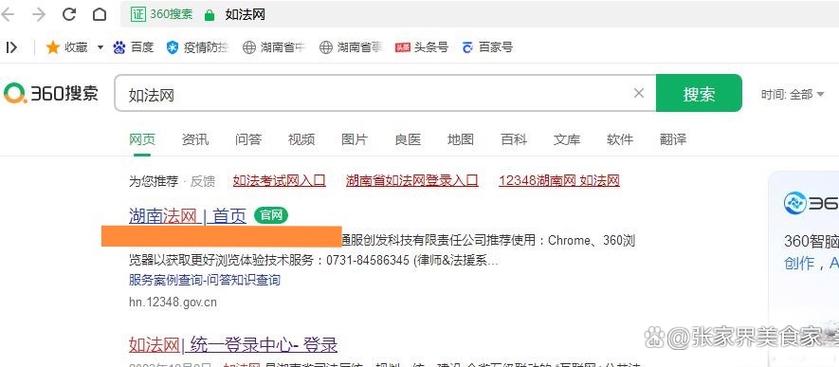
Task: Click the green 官网 badge
Action: [x=271, y=216]
